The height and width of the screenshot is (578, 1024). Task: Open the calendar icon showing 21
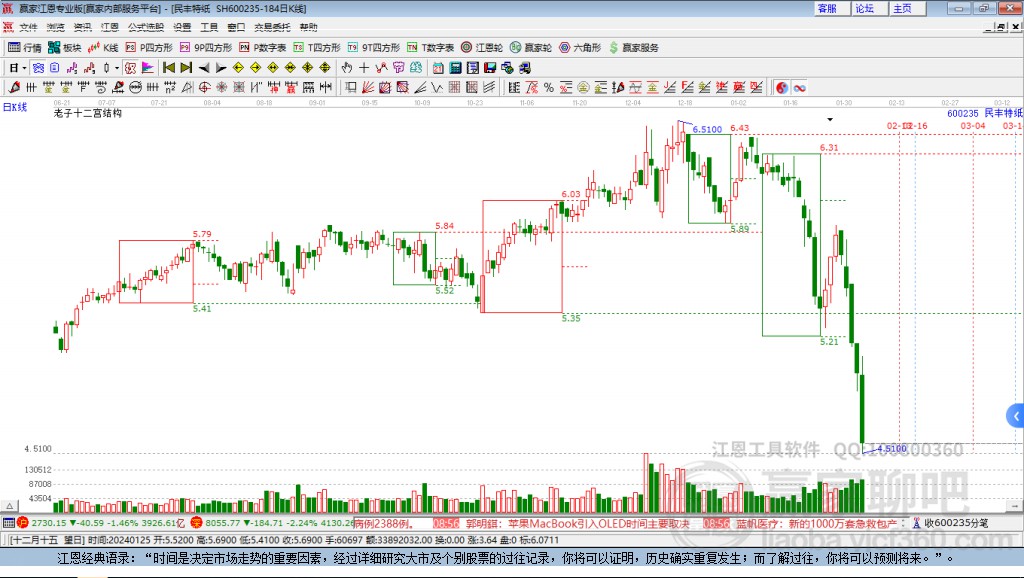click(438, 68)
